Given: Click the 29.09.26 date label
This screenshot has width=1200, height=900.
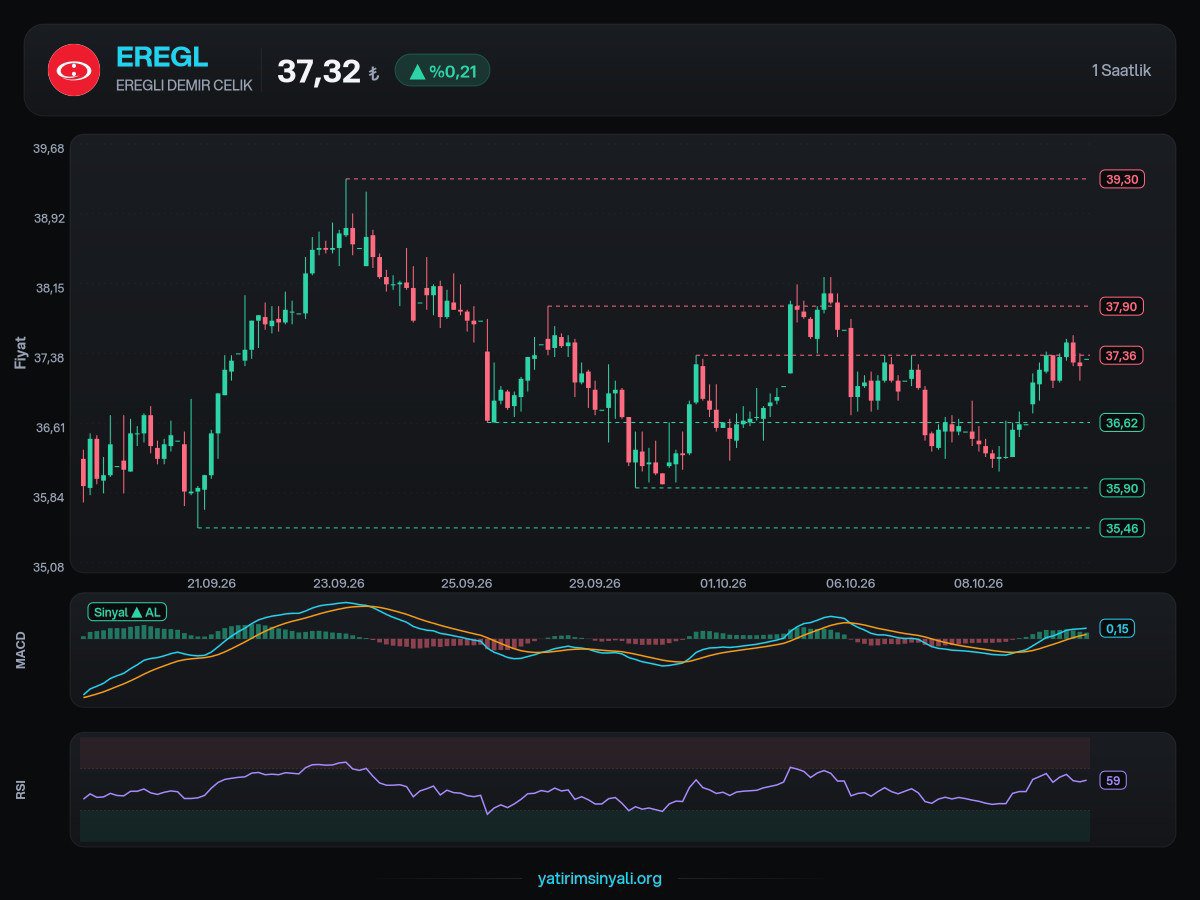Looking at the screenshot, I should coord(595,583).
